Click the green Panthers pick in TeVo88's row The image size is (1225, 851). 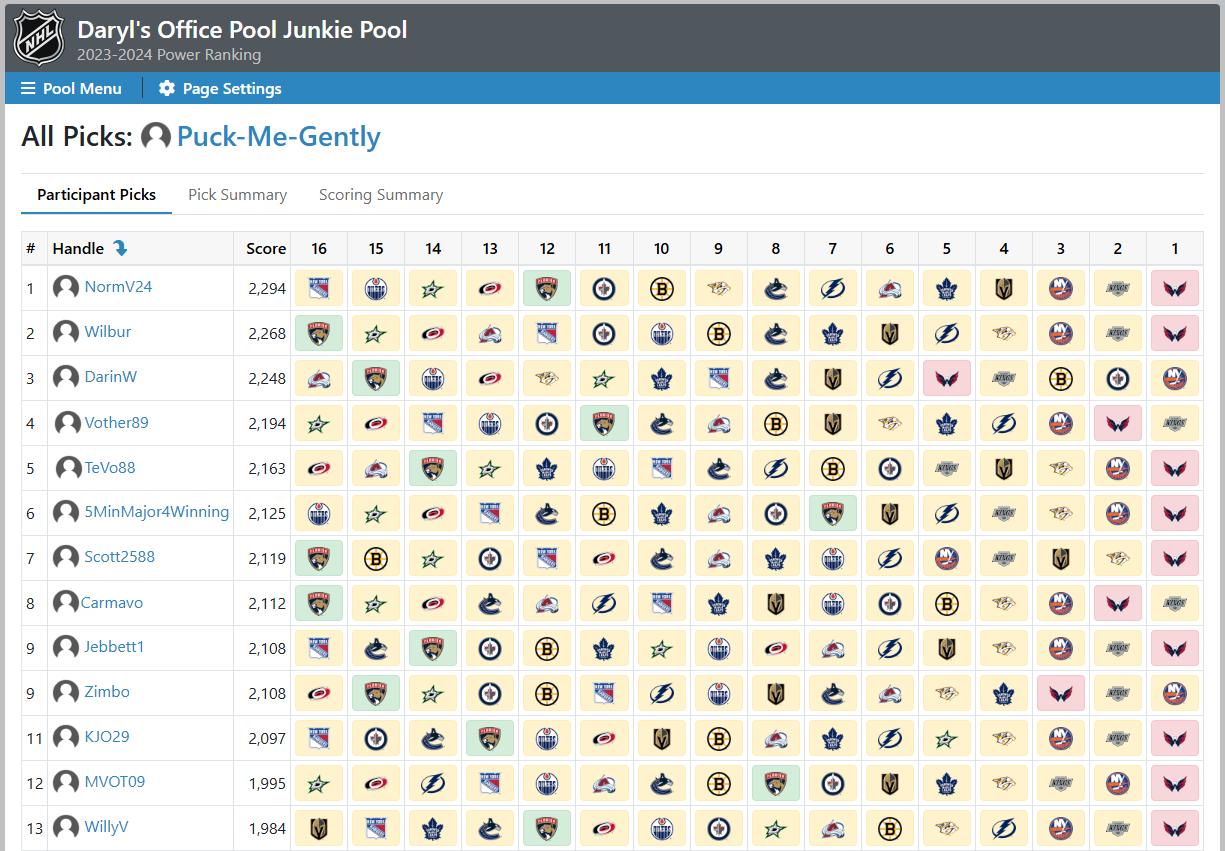pyautogui.click(x=433, y=468)
